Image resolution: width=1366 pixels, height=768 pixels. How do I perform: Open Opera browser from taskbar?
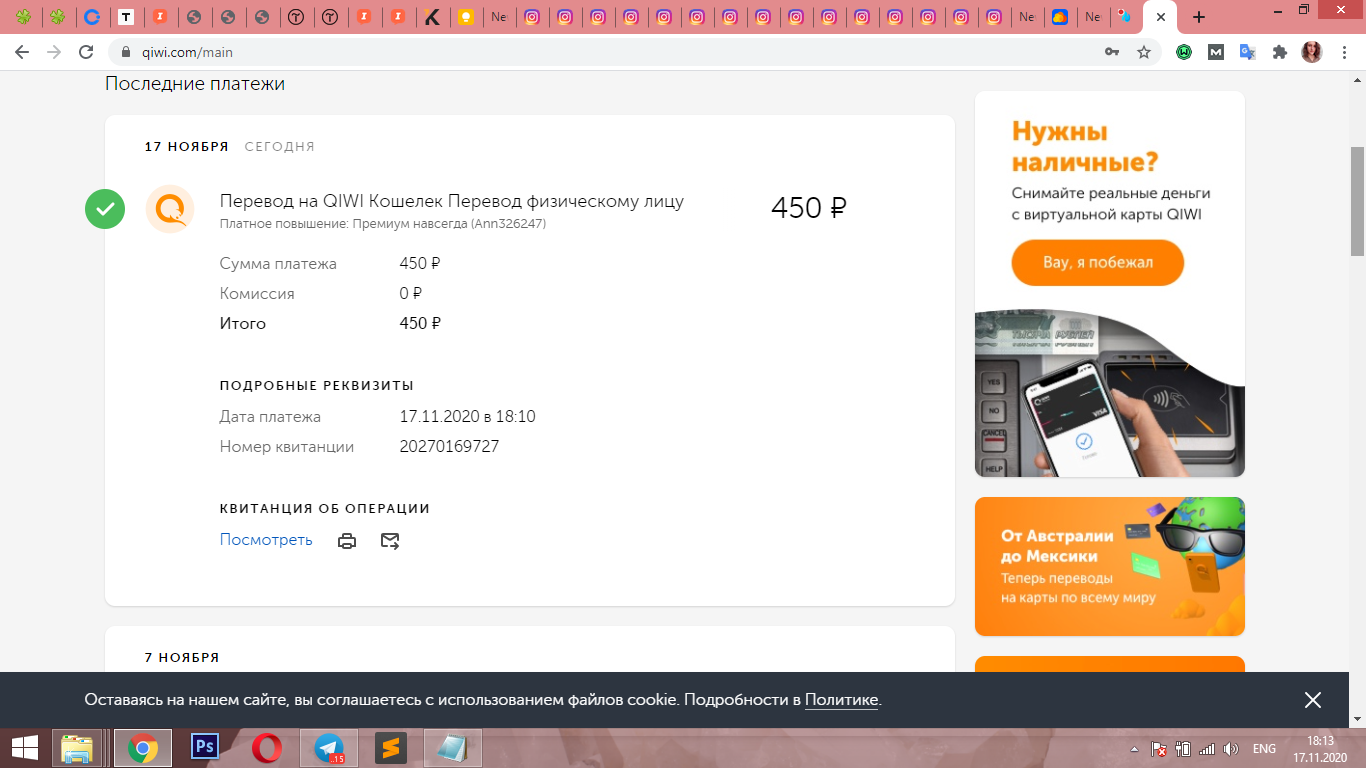coord(267,748)
